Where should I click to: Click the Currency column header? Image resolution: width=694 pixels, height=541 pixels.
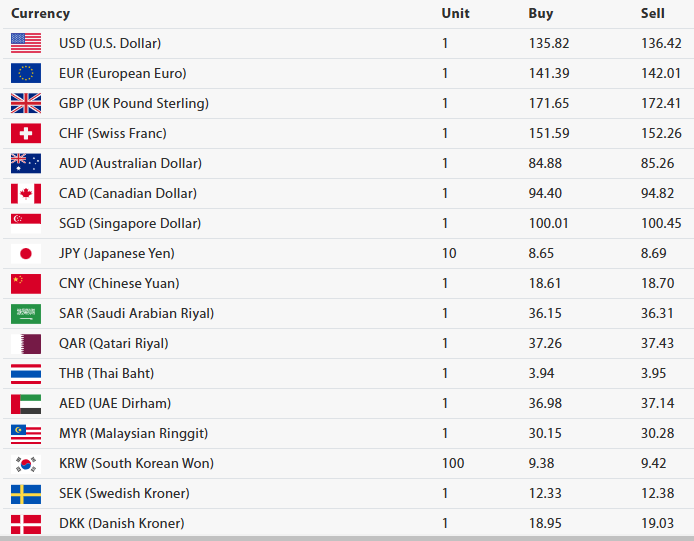coord(40,14)
